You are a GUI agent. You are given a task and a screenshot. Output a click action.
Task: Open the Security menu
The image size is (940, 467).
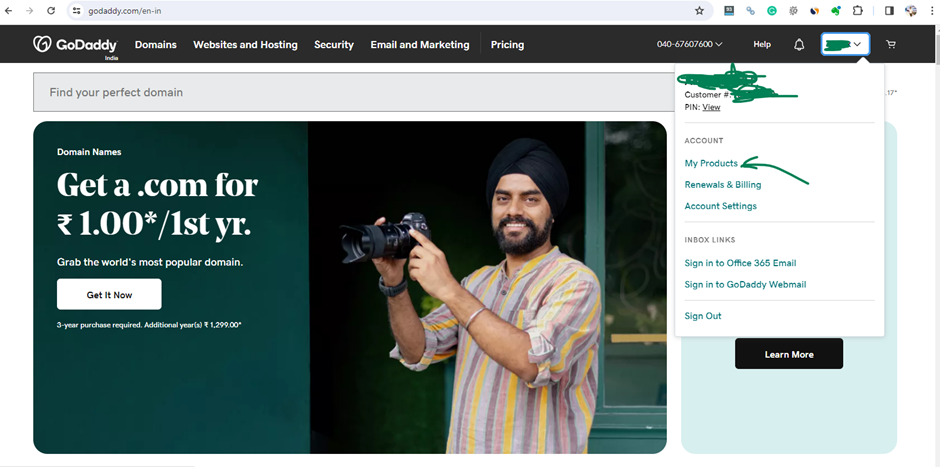coord(334,44)
